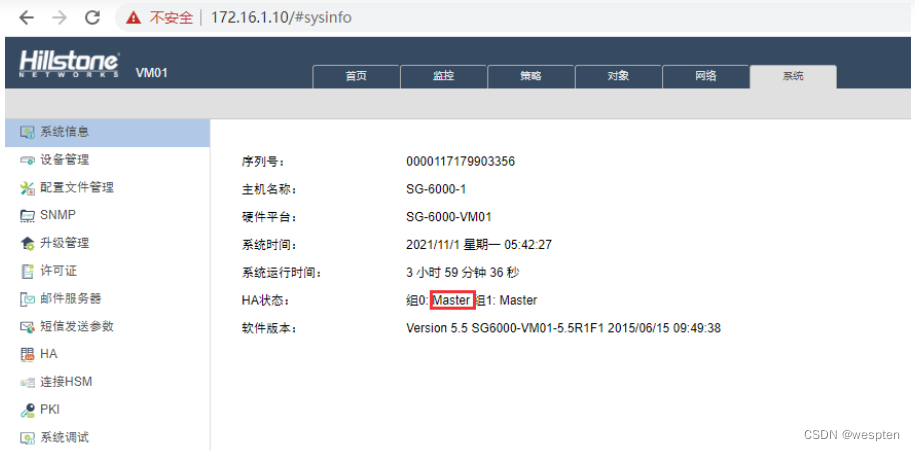Click the SNMP sidebar icon
Screen dimensions: 915x451
27,215
